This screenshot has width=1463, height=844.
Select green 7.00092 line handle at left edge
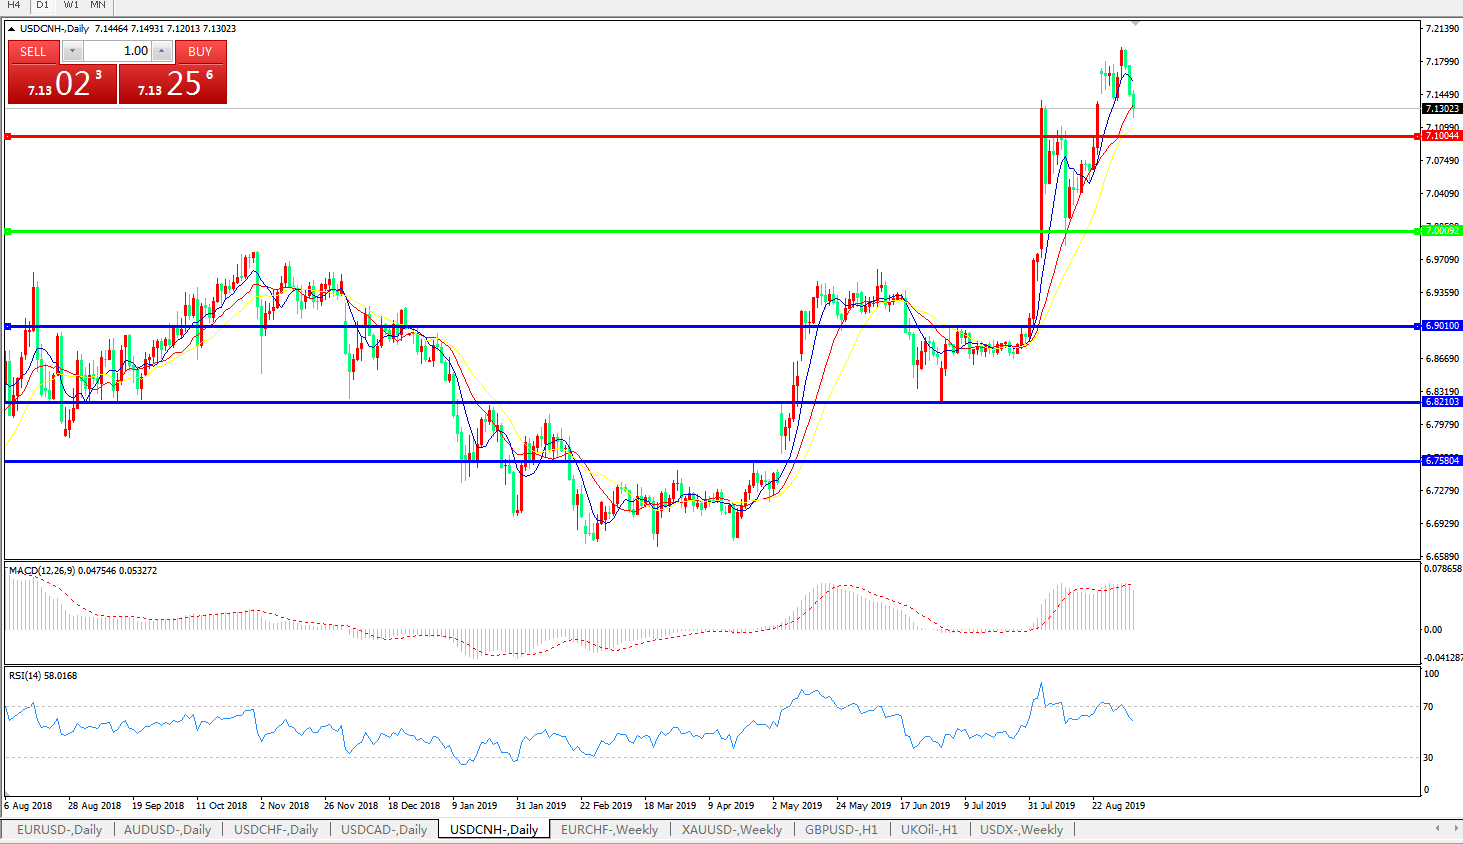point(8,232)
